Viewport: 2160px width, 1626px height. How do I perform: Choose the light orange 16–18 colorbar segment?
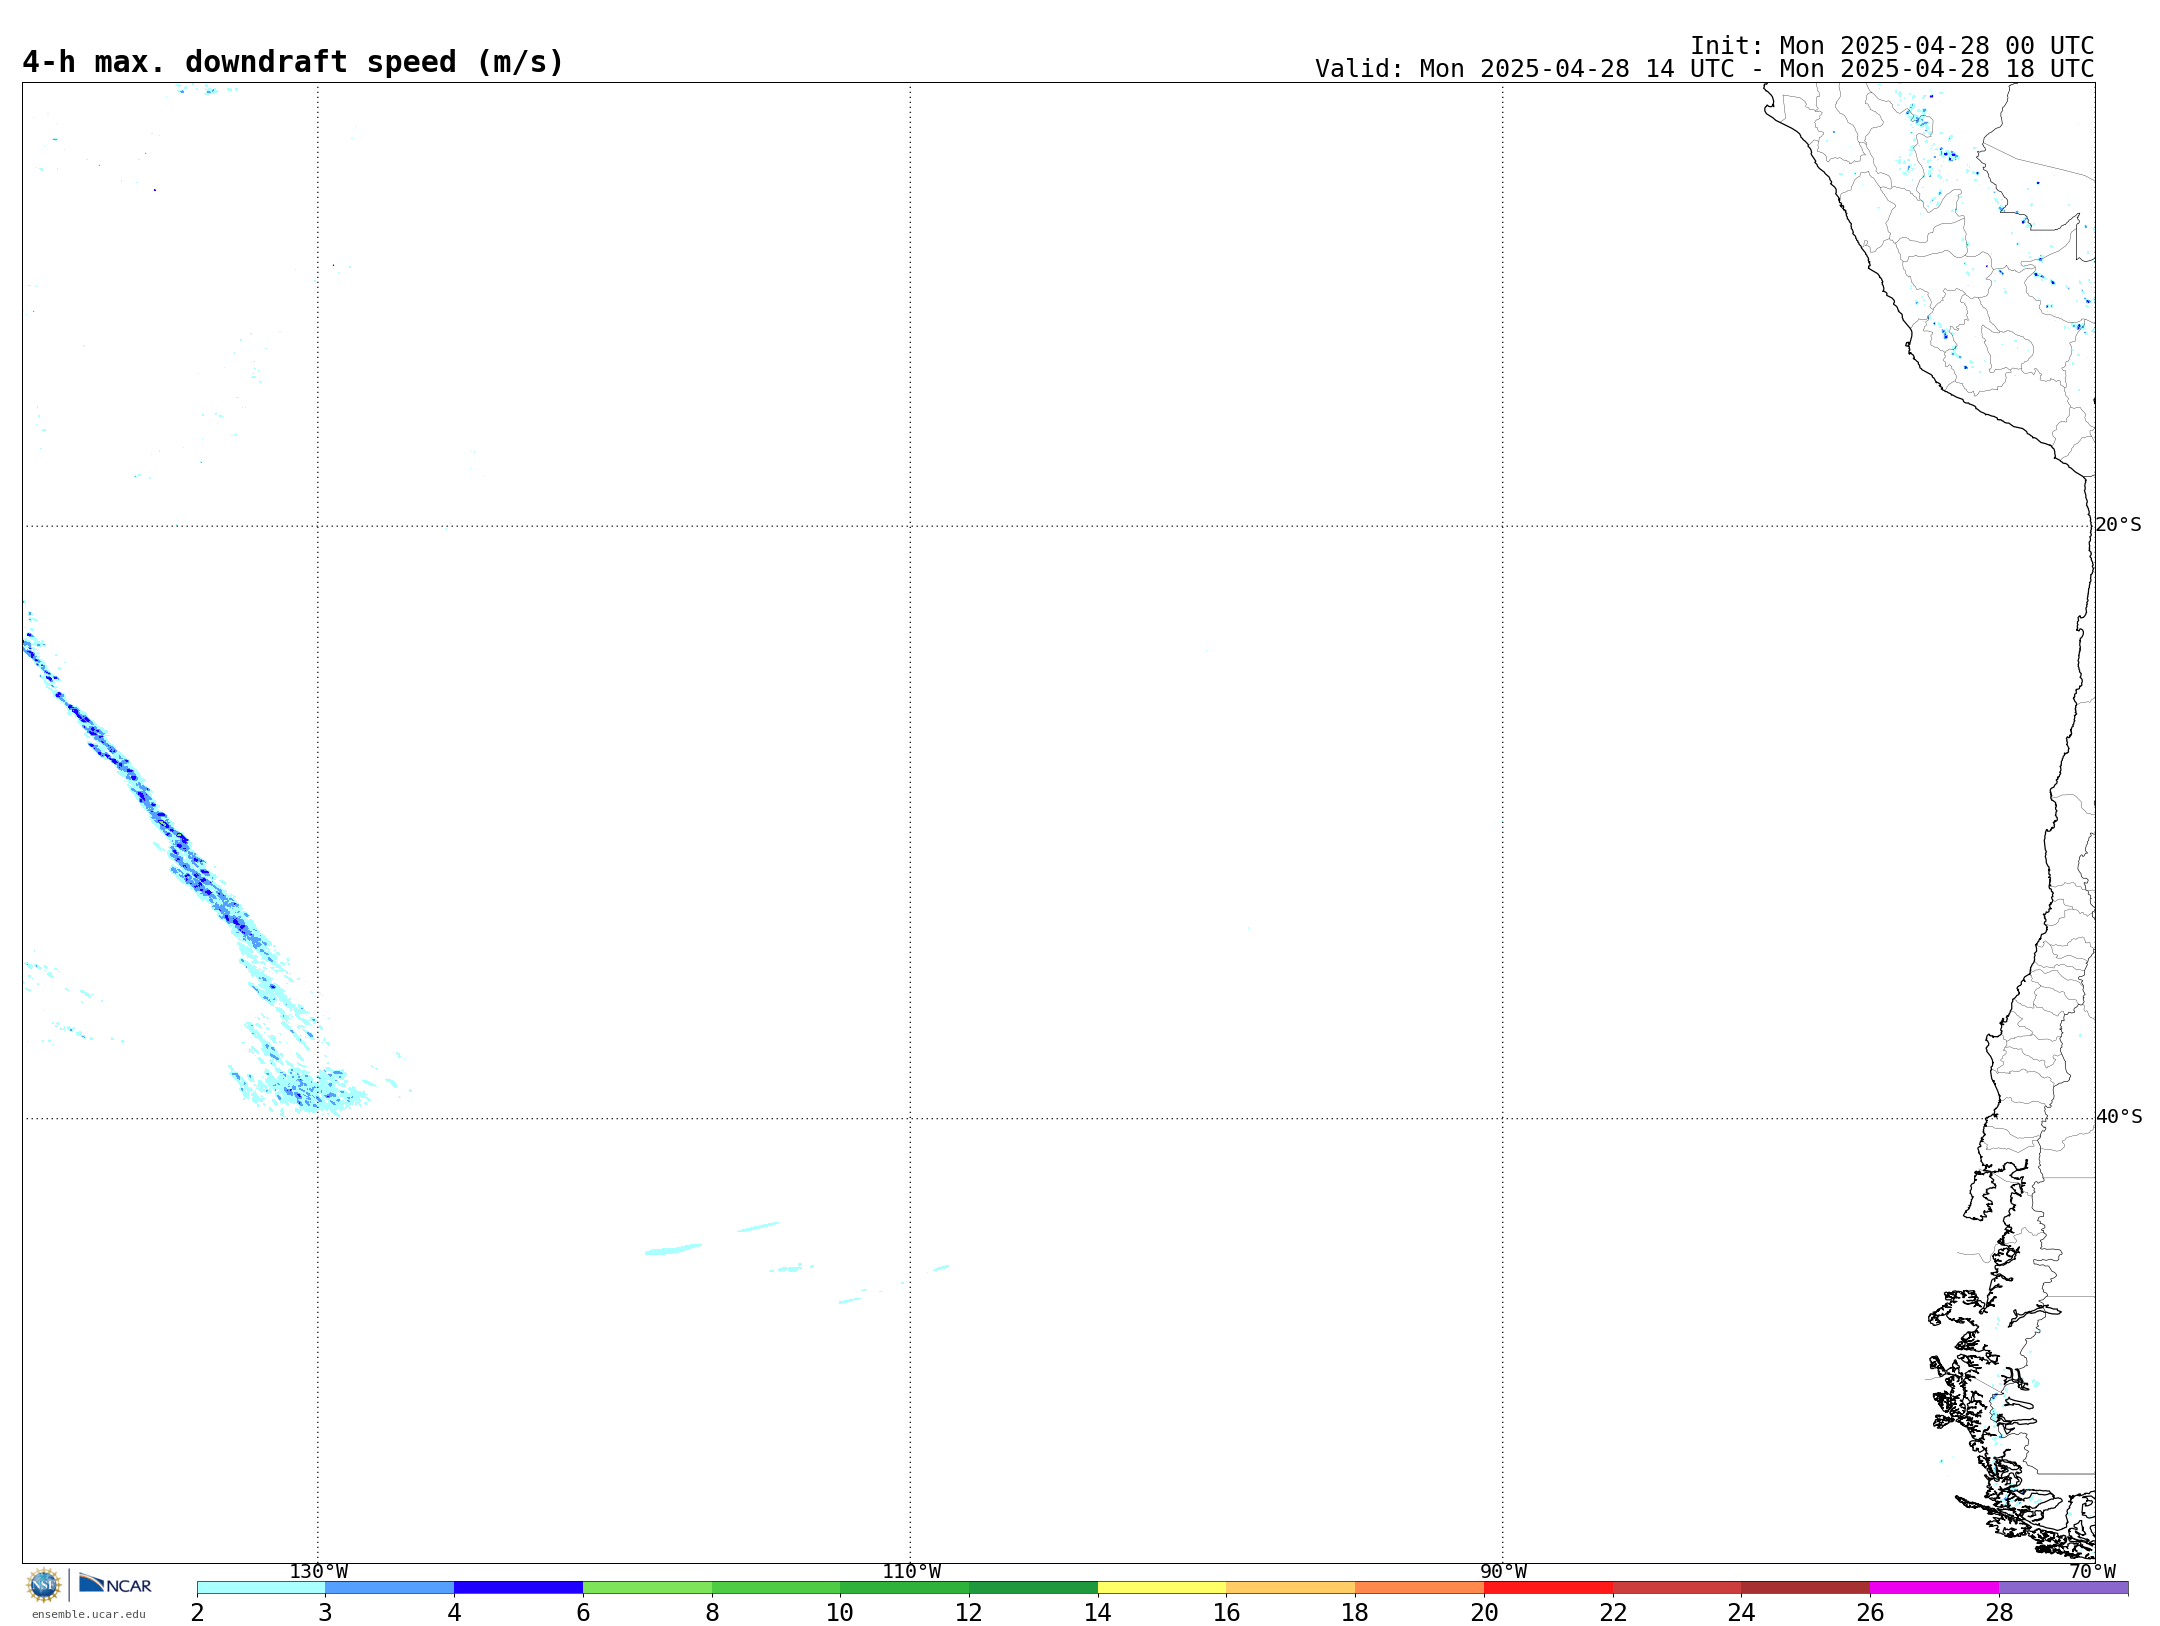(x=1291, y=1588)
